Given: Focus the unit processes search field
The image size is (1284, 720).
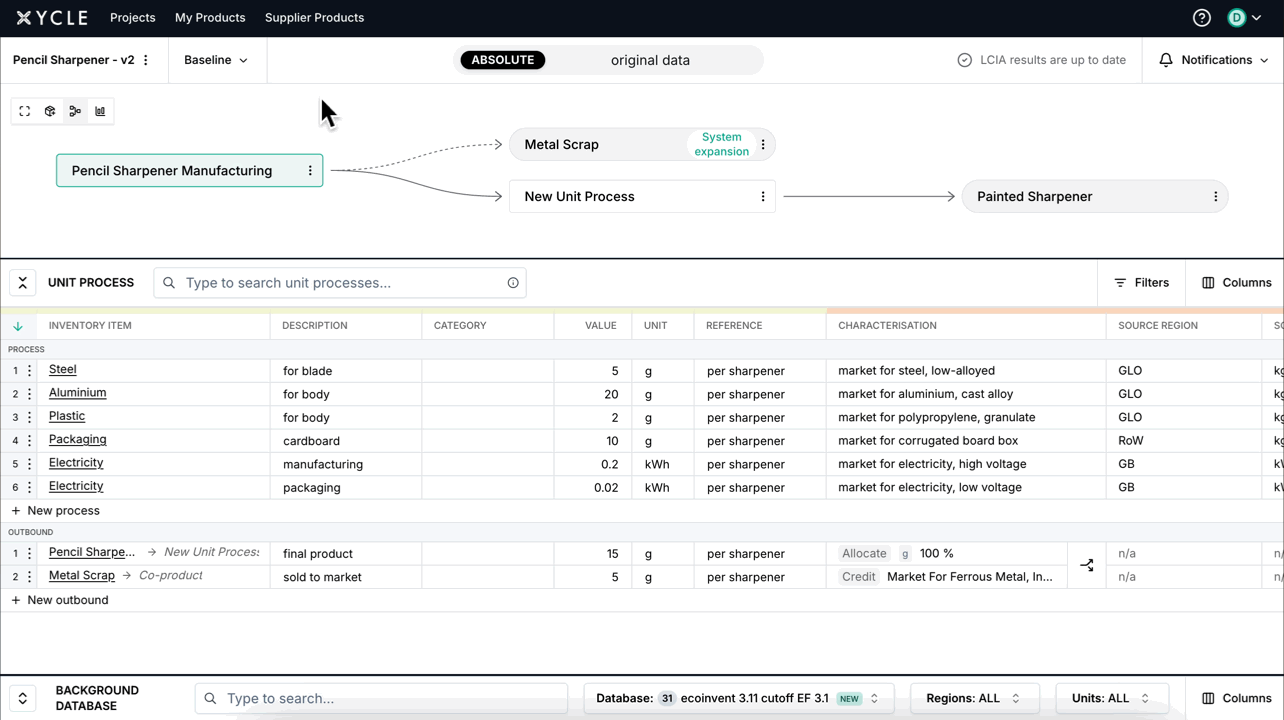Looking at the screenshot, I should coord(340,283).
